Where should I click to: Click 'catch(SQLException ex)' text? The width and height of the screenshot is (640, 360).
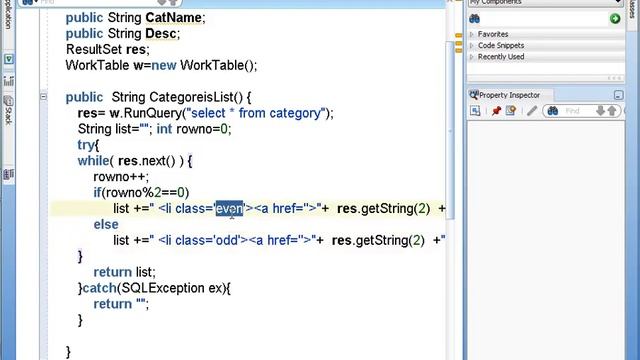pyautogui.click(x=154, y=288)
